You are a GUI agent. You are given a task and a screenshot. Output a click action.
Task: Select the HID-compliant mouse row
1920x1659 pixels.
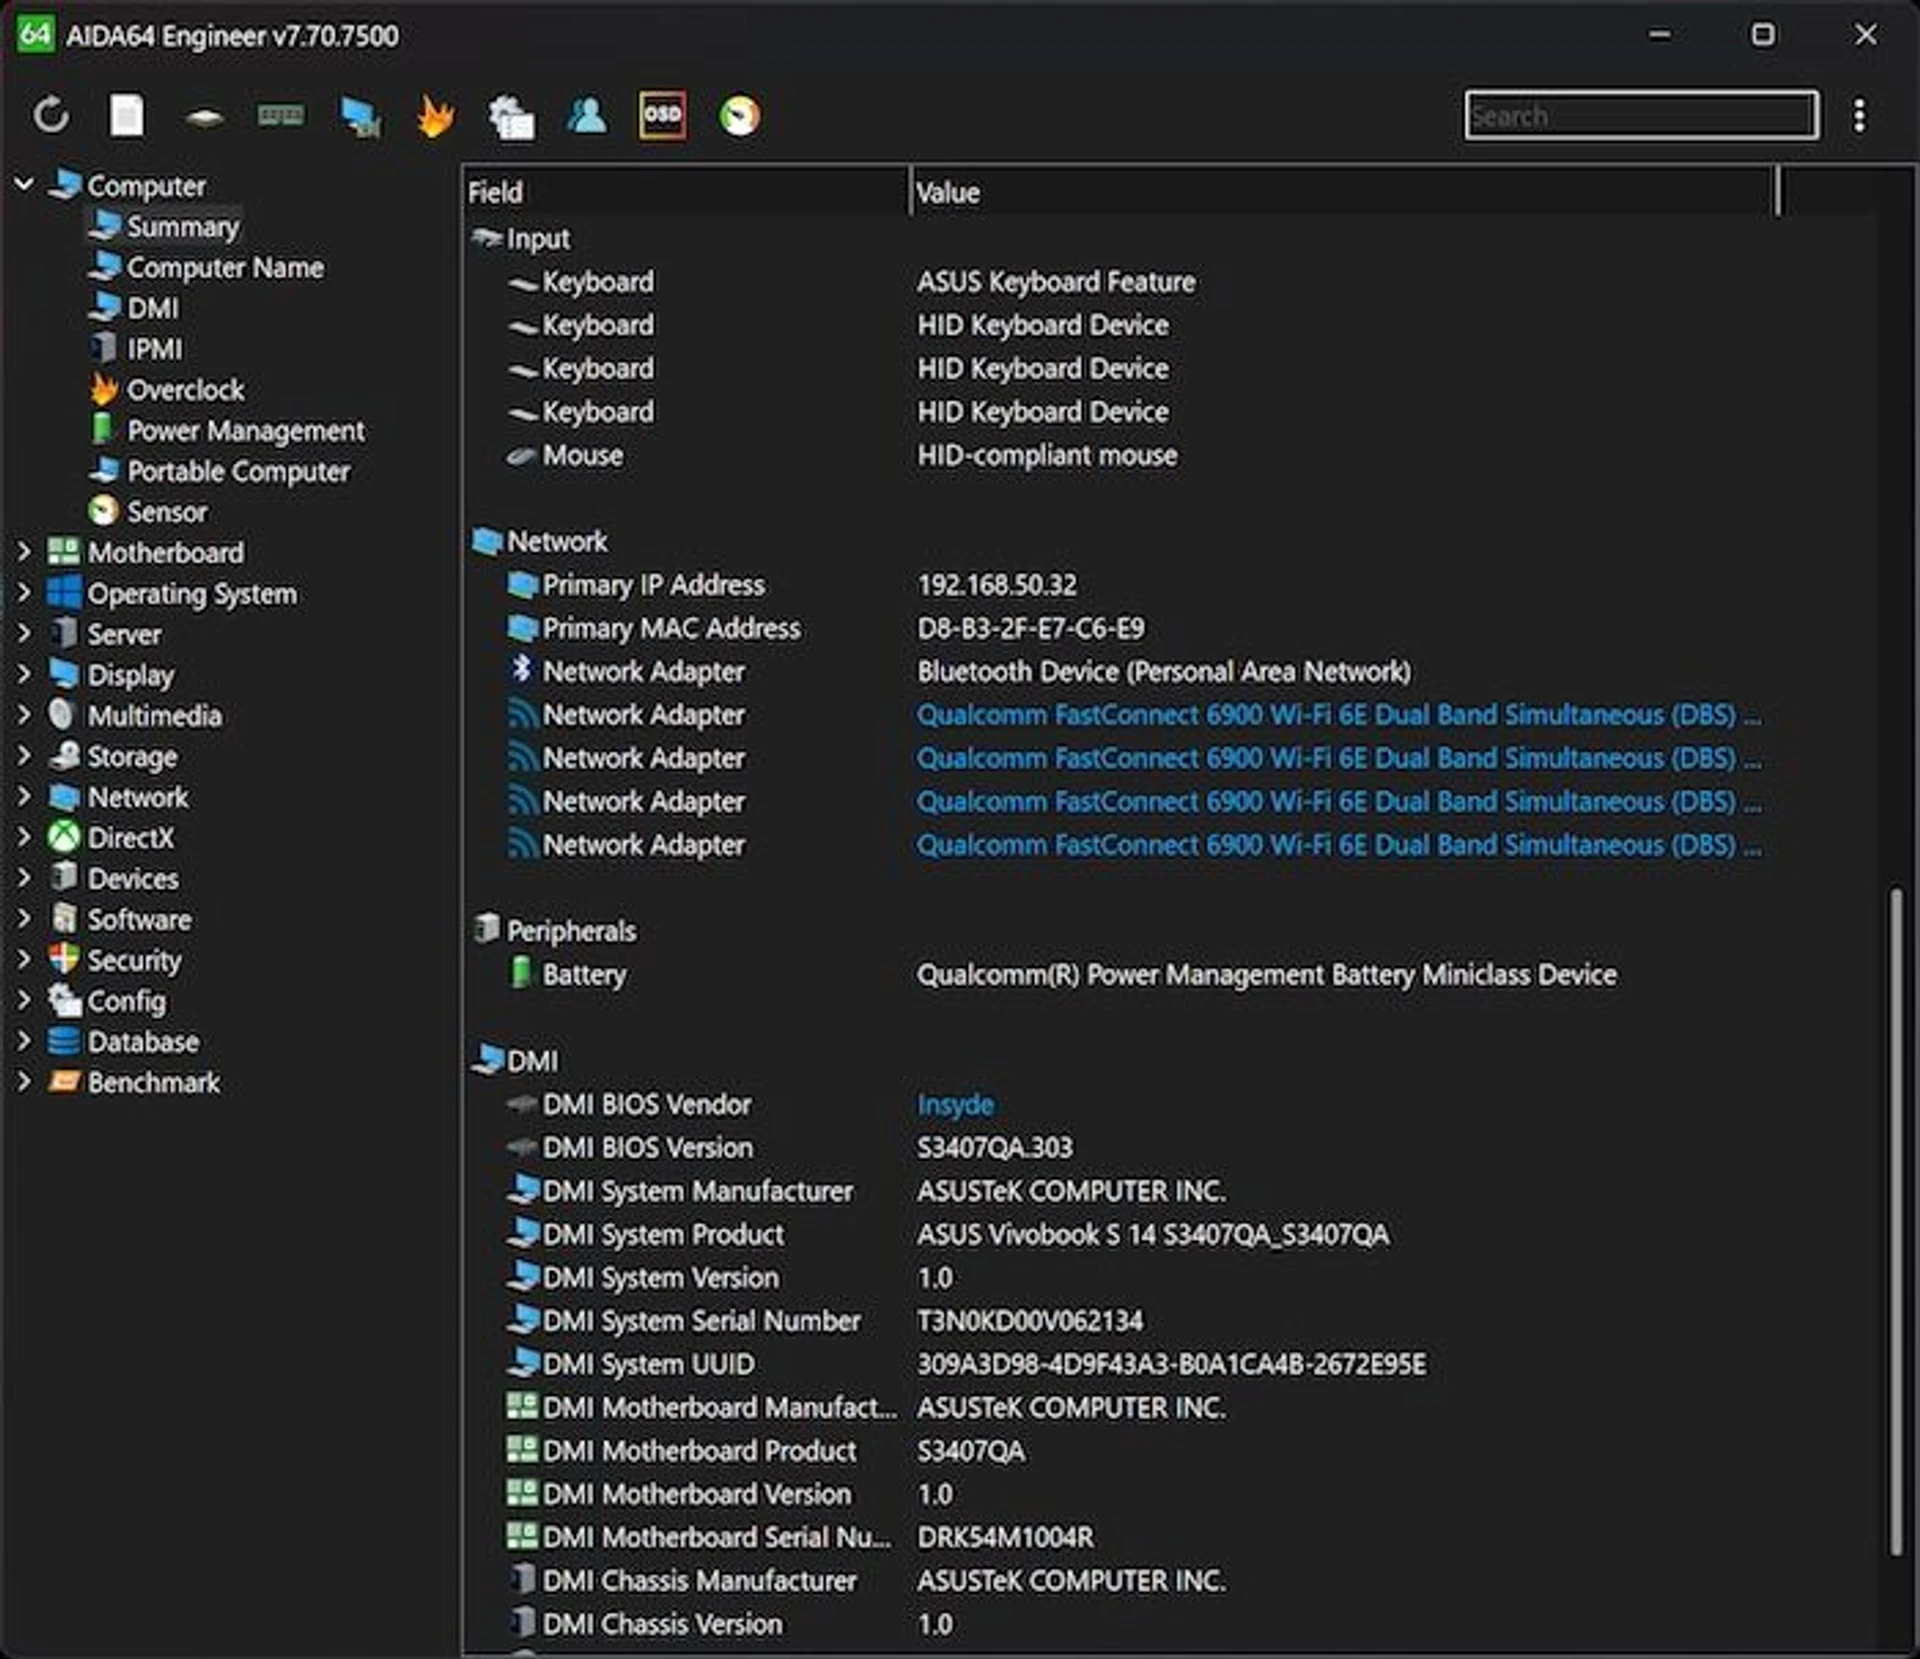[1120, 455]
